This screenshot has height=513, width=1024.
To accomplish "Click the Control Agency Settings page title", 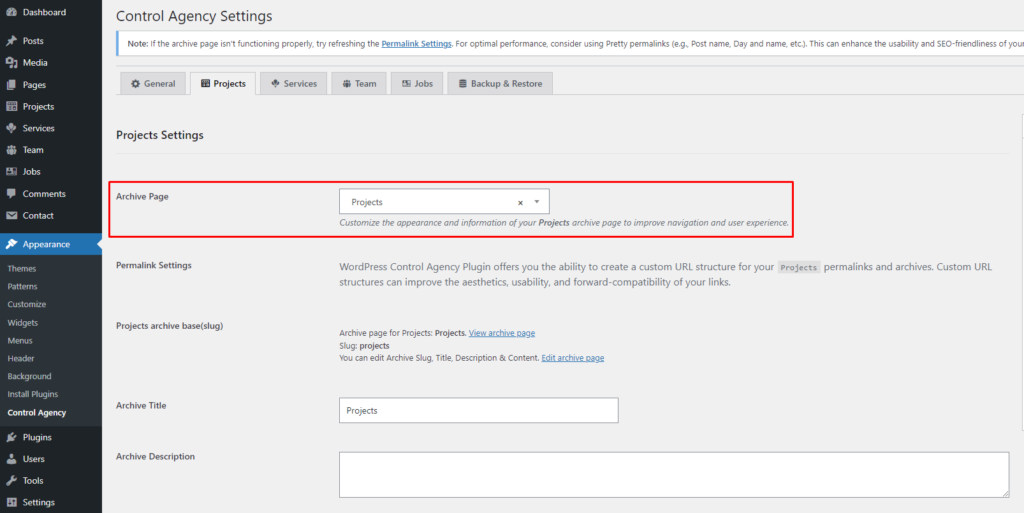I will point(194,16).
